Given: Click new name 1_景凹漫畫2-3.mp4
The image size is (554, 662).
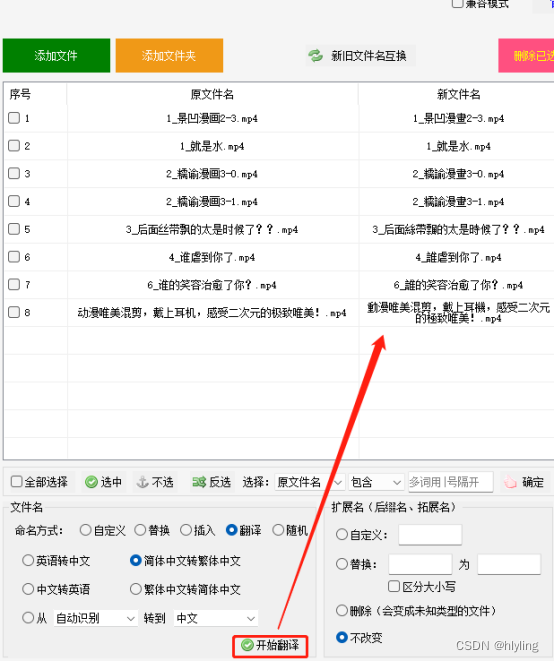Looking at the screenshot, I should point(458,119).
